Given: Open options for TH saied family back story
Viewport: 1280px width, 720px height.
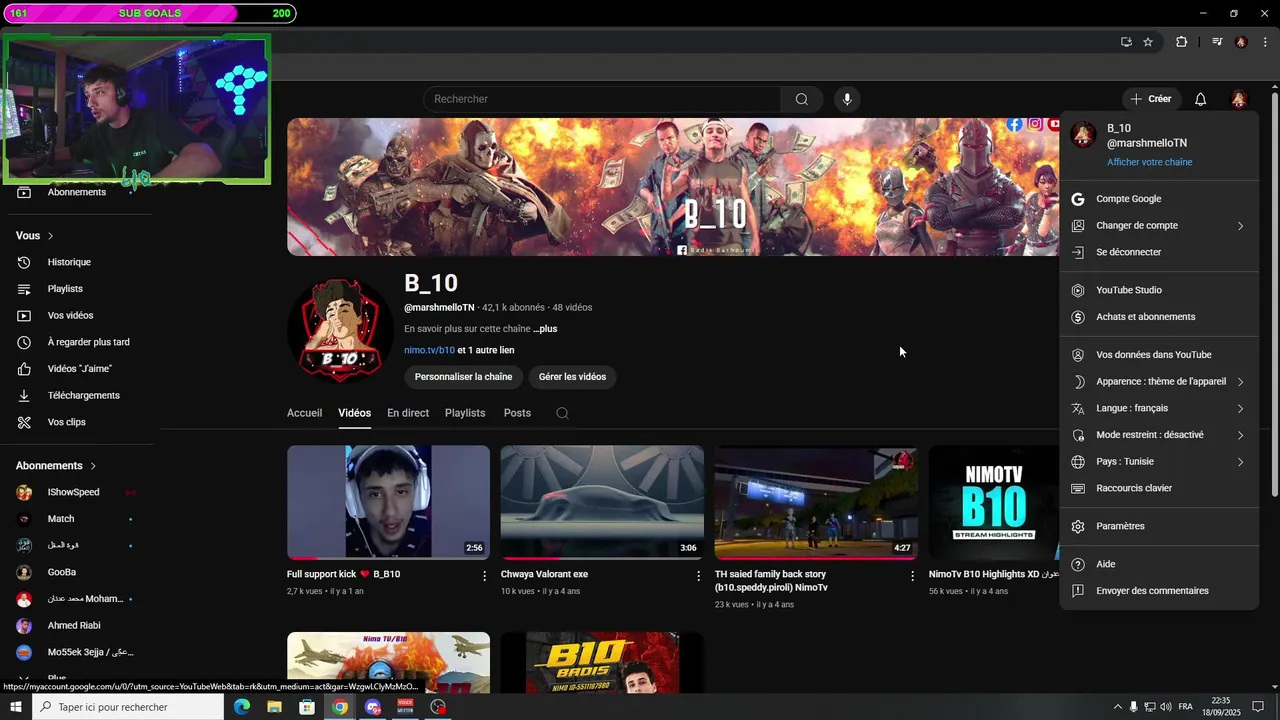Looking at the screenshot, I should 912,576.
